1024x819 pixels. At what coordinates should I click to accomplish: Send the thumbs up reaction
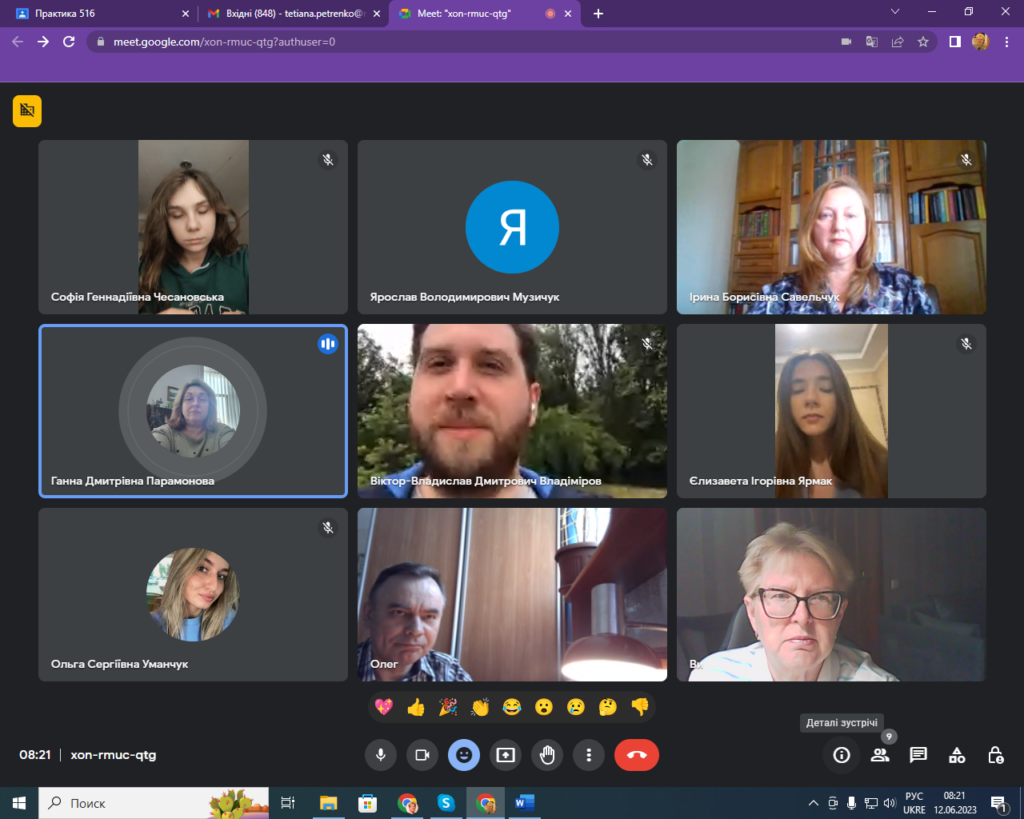(416, 707)
